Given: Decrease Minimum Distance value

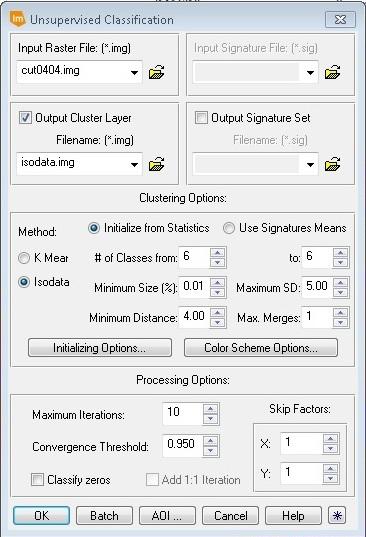Looking at the screenshot, I should [x=217, y=322].
